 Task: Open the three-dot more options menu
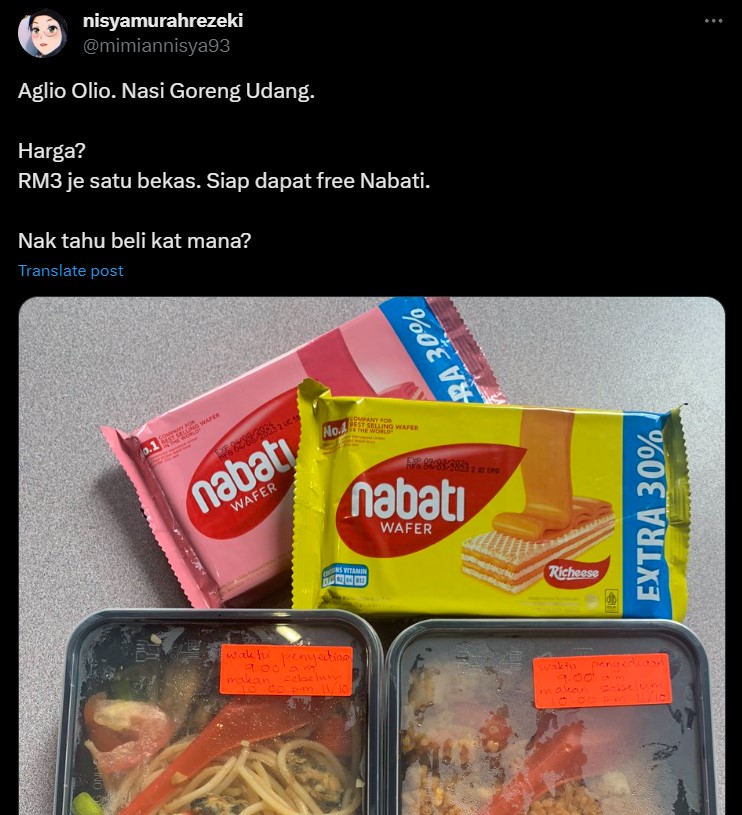pyautogui.click(x=713, y=21)
